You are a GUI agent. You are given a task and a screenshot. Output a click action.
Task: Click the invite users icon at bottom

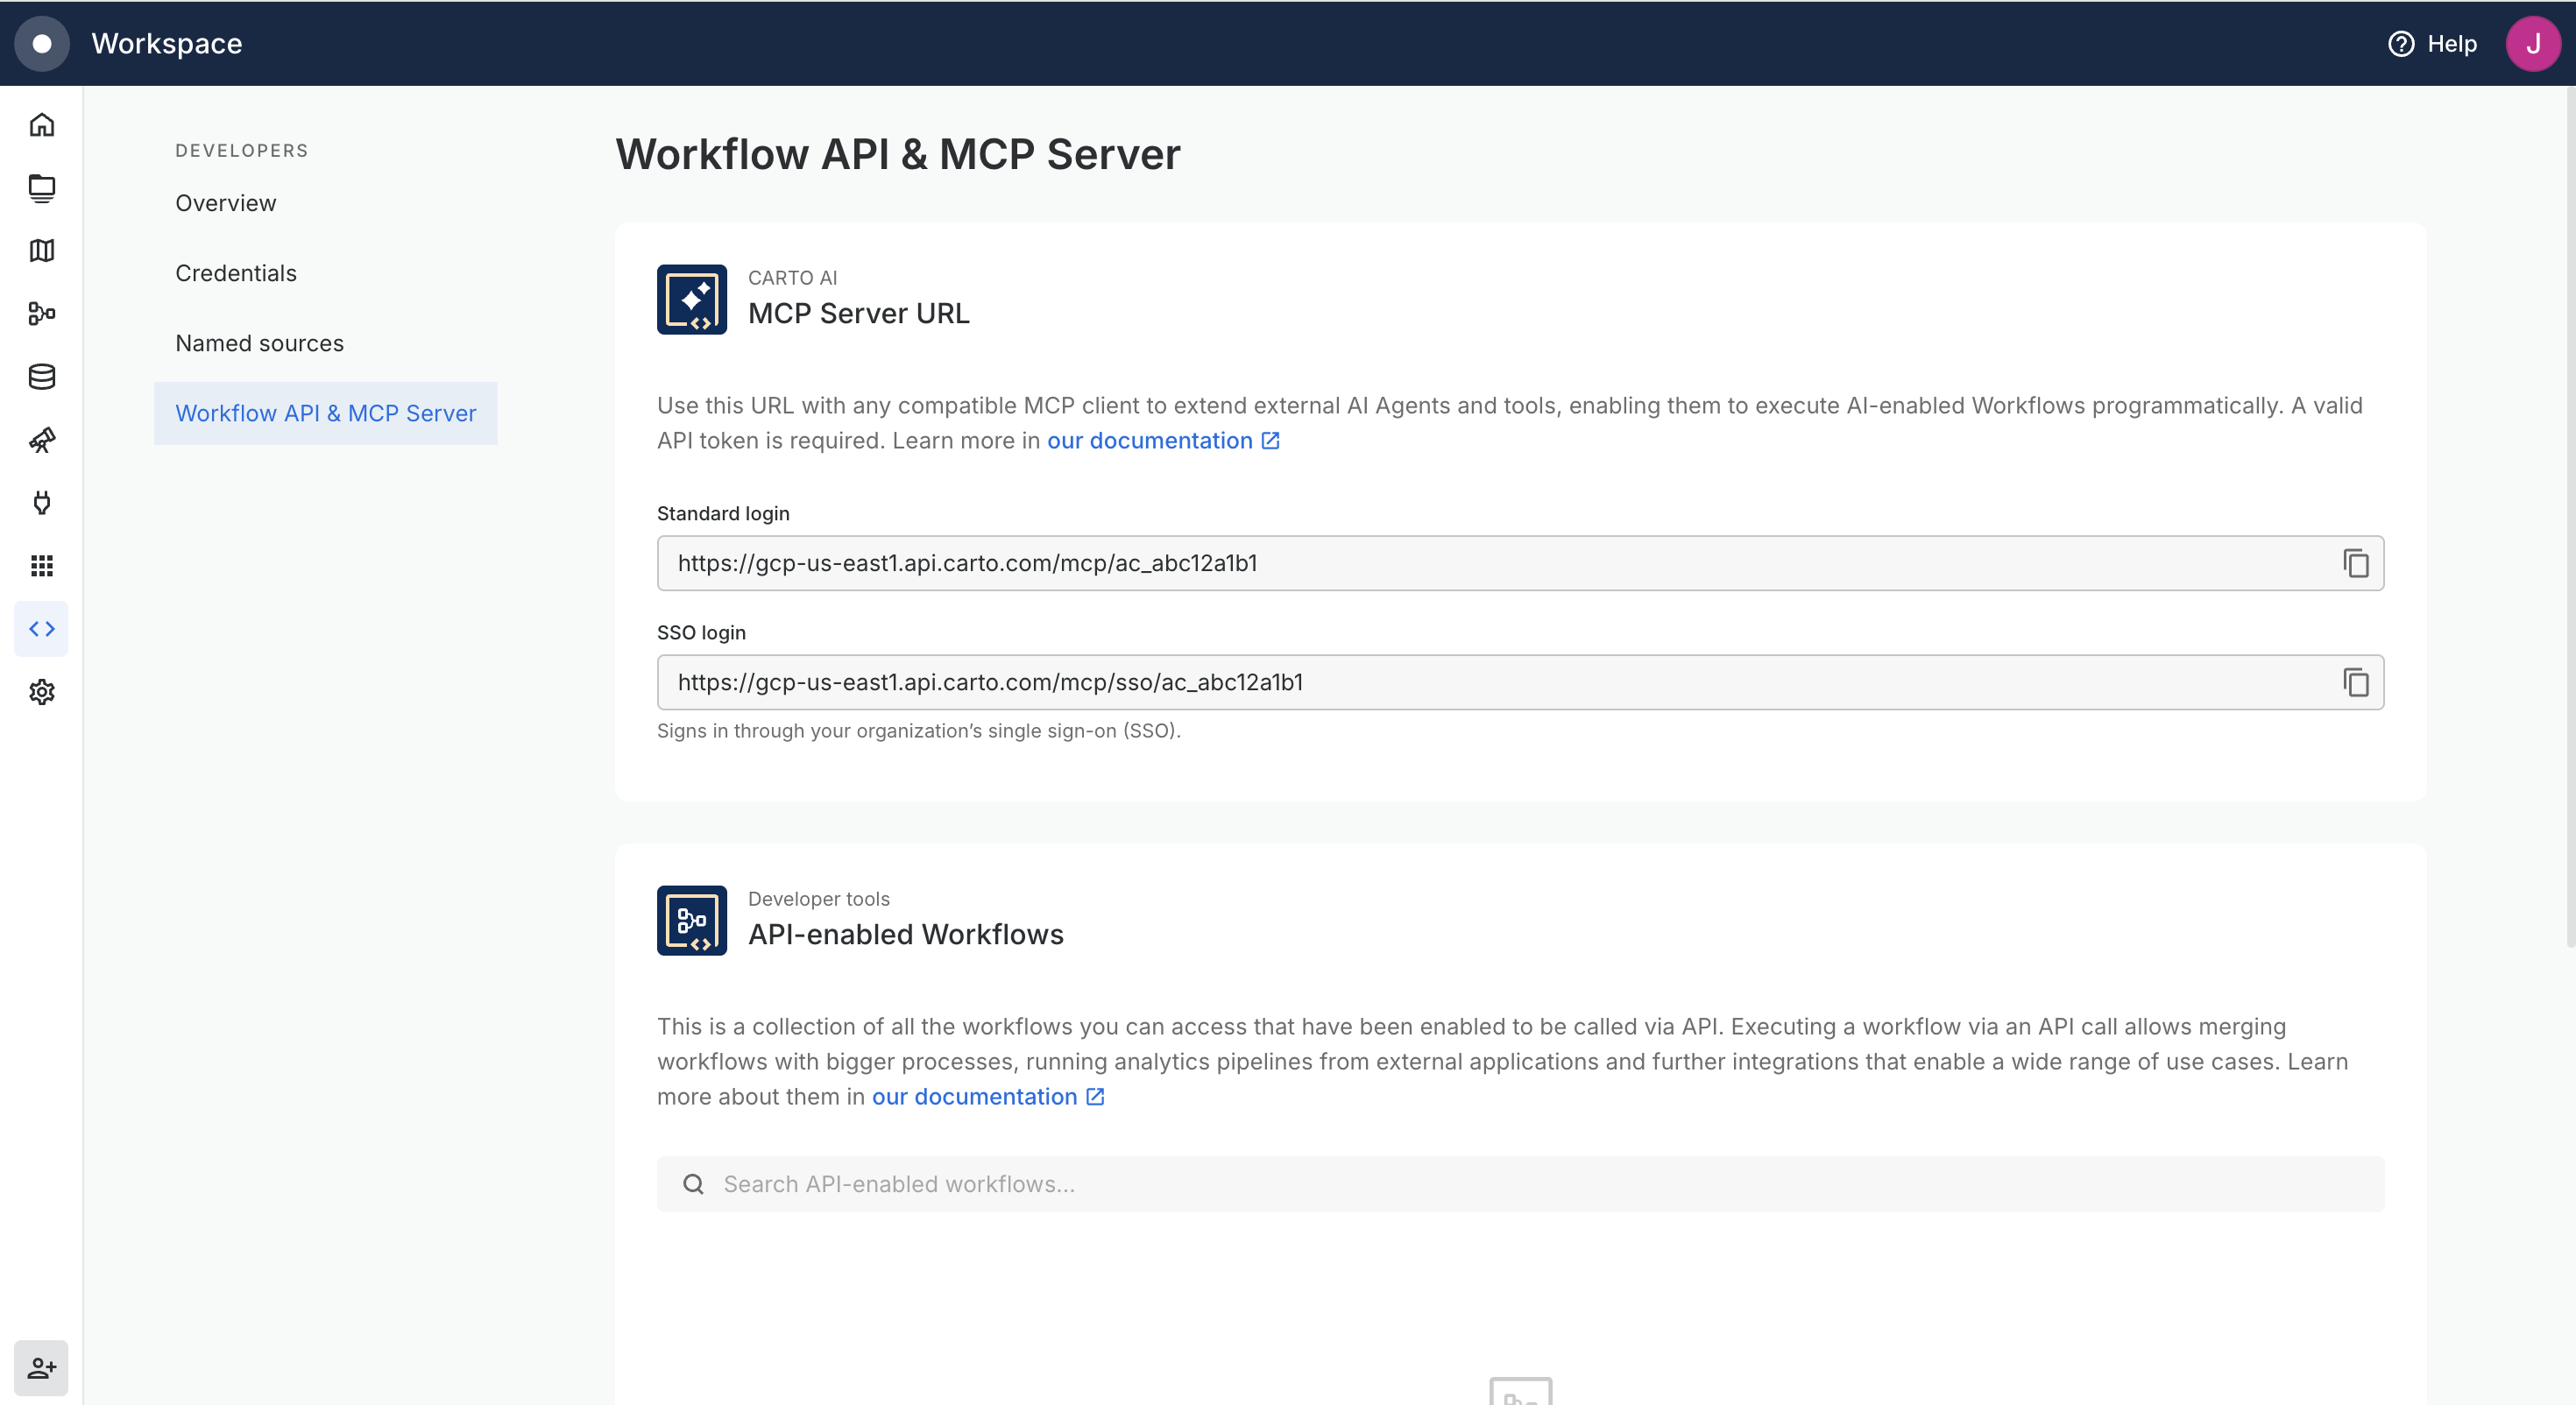pyautogui.click(x=41, y=1367)
